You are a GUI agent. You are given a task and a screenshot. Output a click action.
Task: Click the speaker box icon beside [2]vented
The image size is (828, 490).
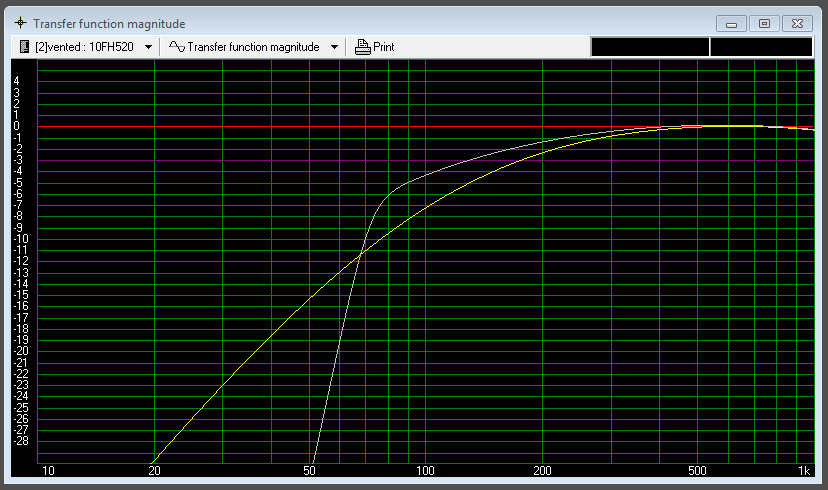click(24, 46)
